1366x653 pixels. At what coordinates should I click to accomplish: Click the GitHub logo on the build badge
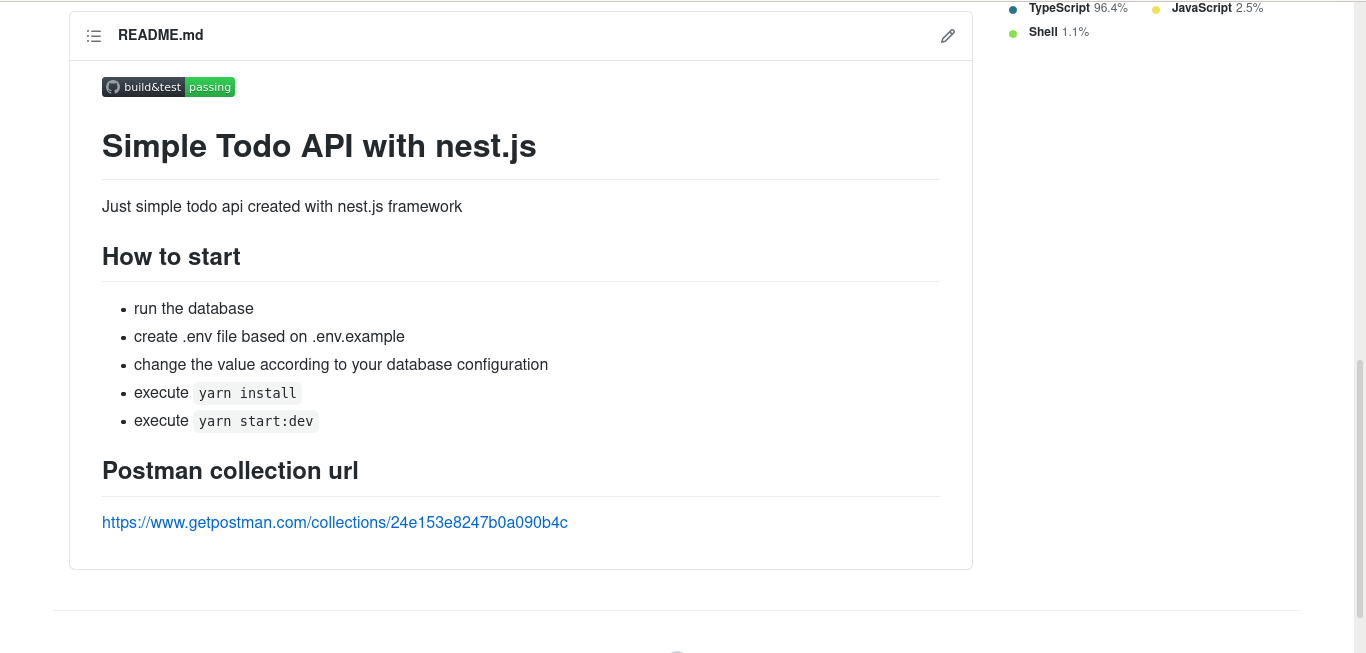pyautogui.click(x=112, y=86)
